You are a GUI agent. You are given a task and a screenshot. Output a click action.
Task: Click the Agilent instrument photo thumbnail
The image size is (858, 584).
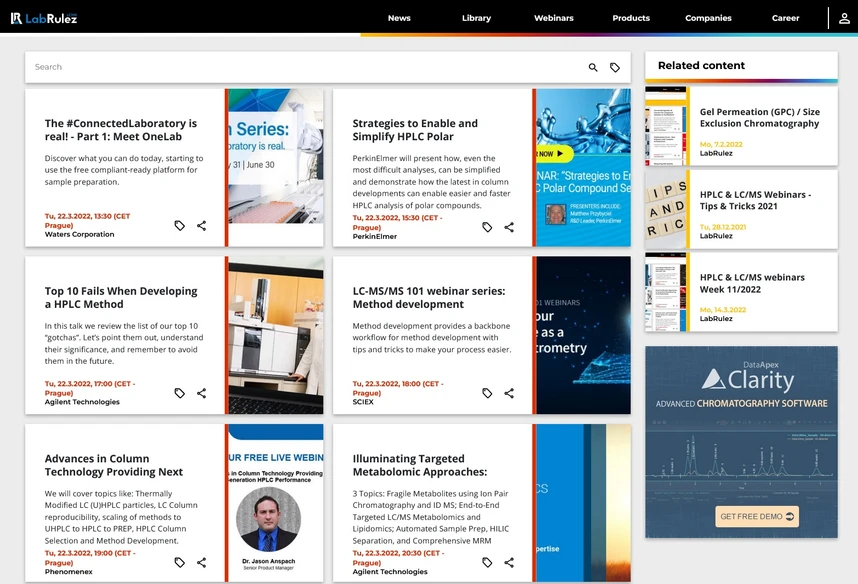[x=276, y=335]
